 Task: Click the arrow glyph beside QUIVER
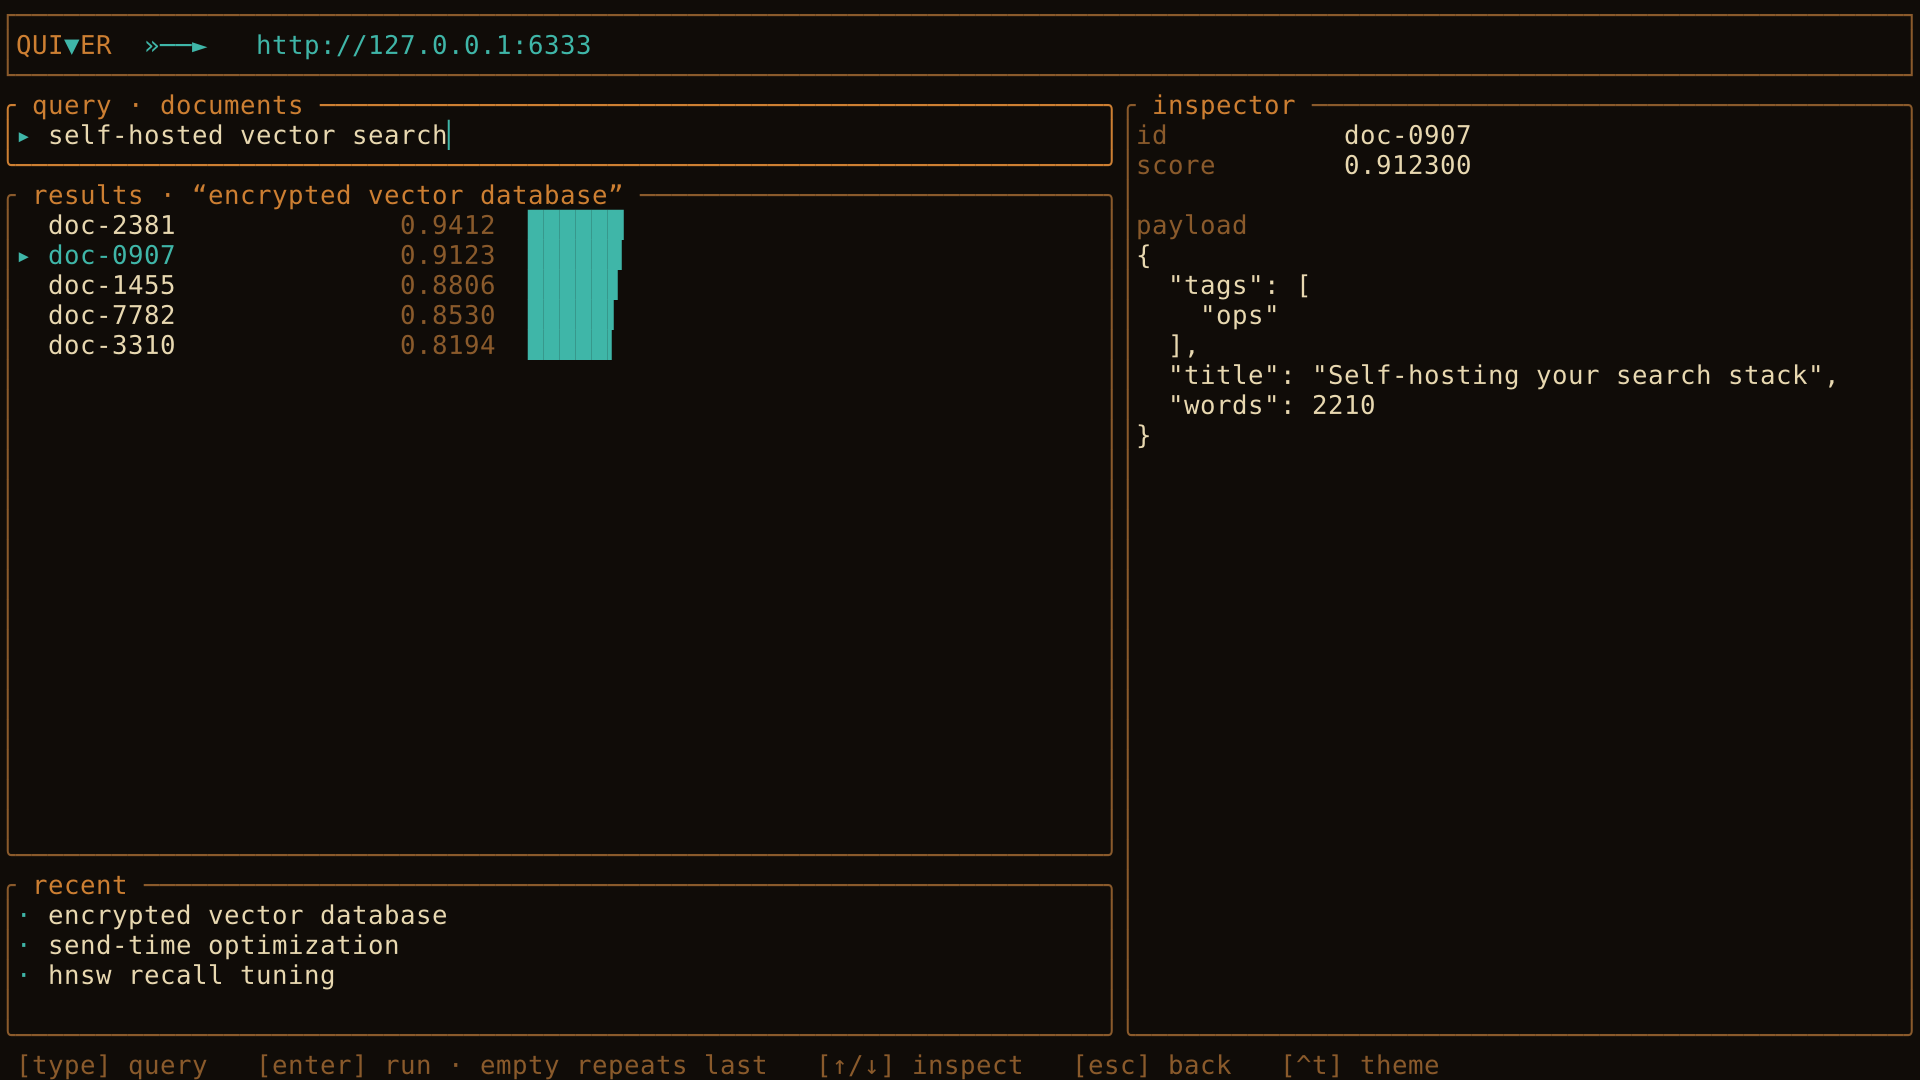click(x=176, y=46)
